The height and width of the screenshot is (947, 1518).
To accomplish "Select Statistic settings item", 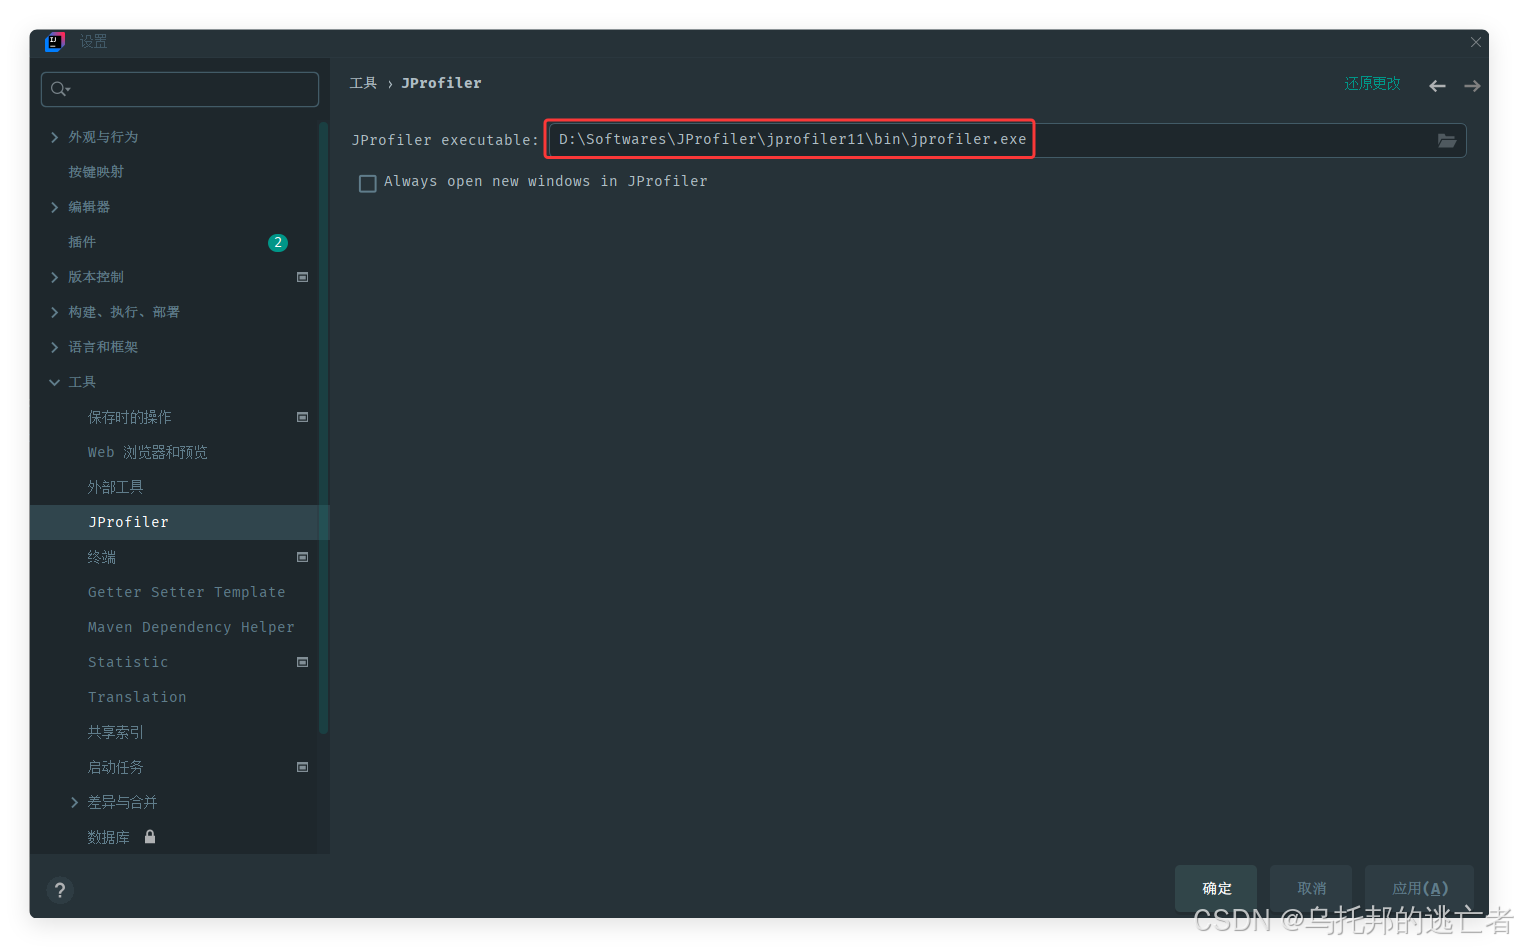I will [x=128, y=662].
